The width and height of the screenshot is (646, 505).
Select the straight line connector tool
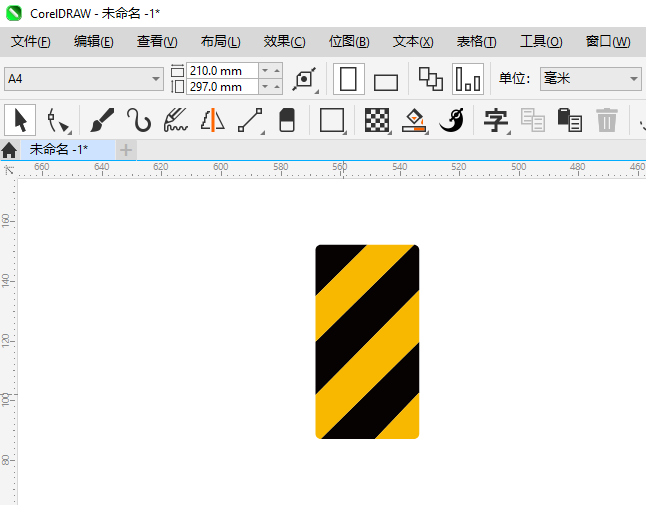[x=250, y=120]
